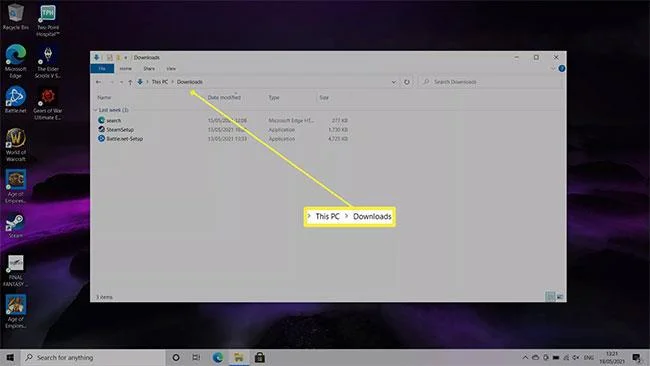Screen dimensions: 650x366
Task: Open Windows Start menu
Action: 10,357
